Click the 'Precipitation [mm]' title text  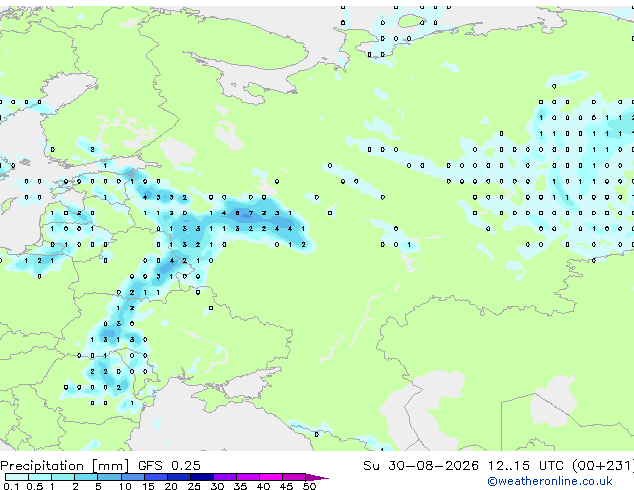[x=65, y=466]
